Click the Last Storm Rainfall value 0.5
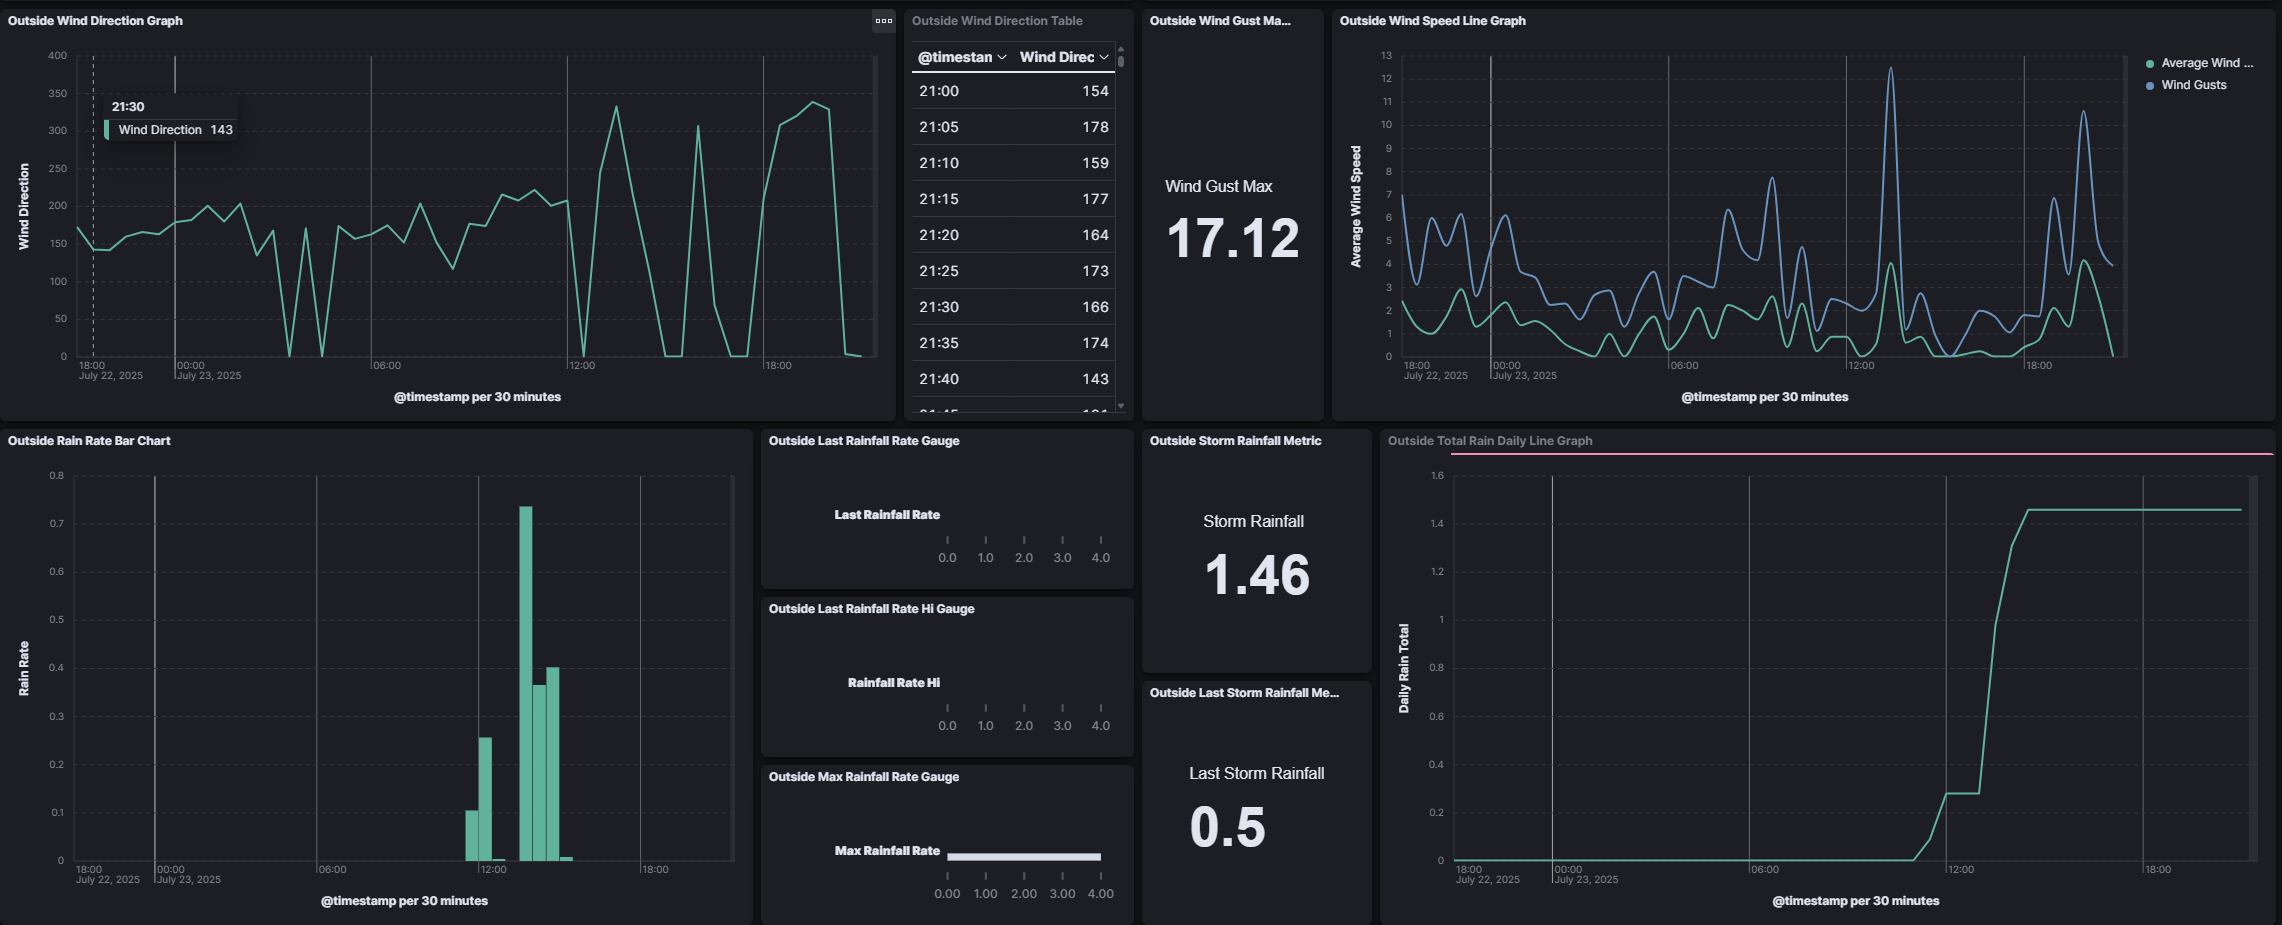This screenshot has width=2282, height=925. (x=1227, y=828)
